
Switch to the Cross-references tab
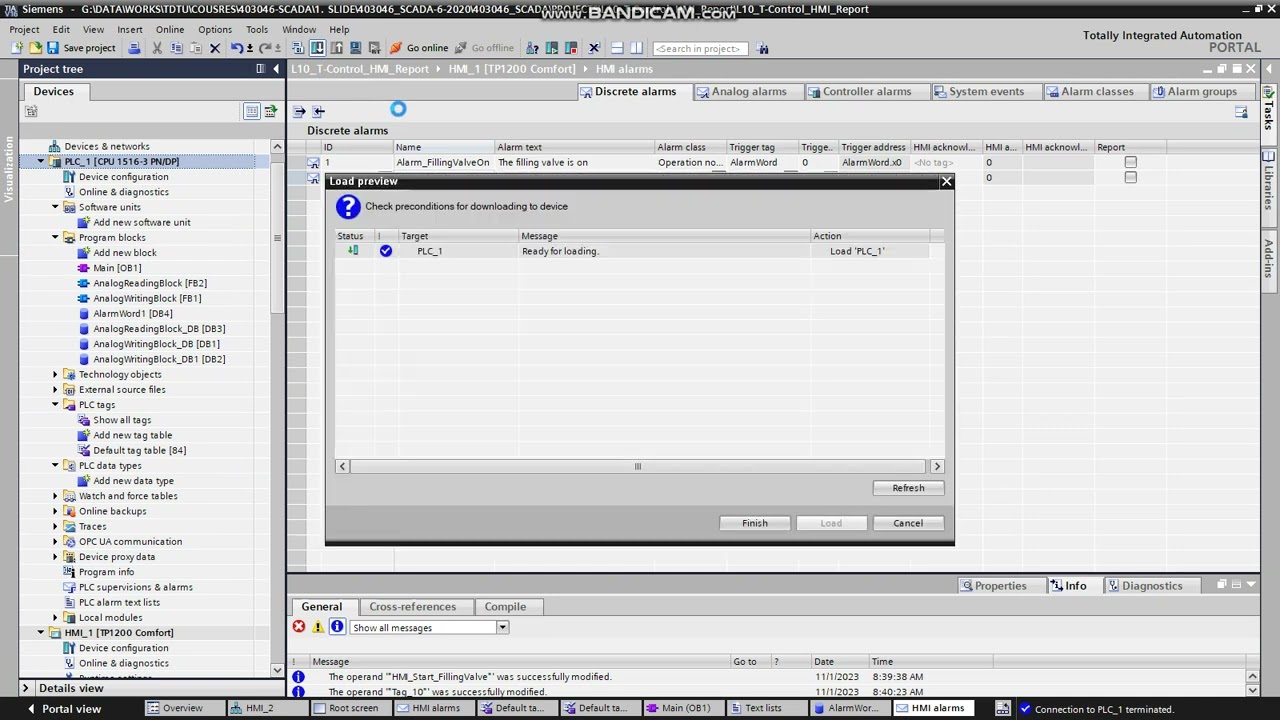point(412,607)
